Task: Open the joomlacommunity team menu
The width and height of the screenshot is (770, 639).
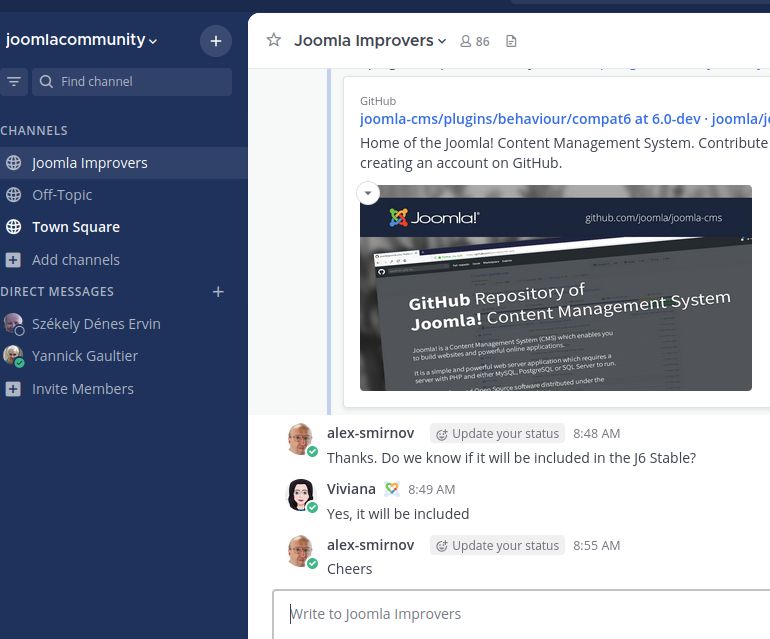Action: tap(81, 40)
